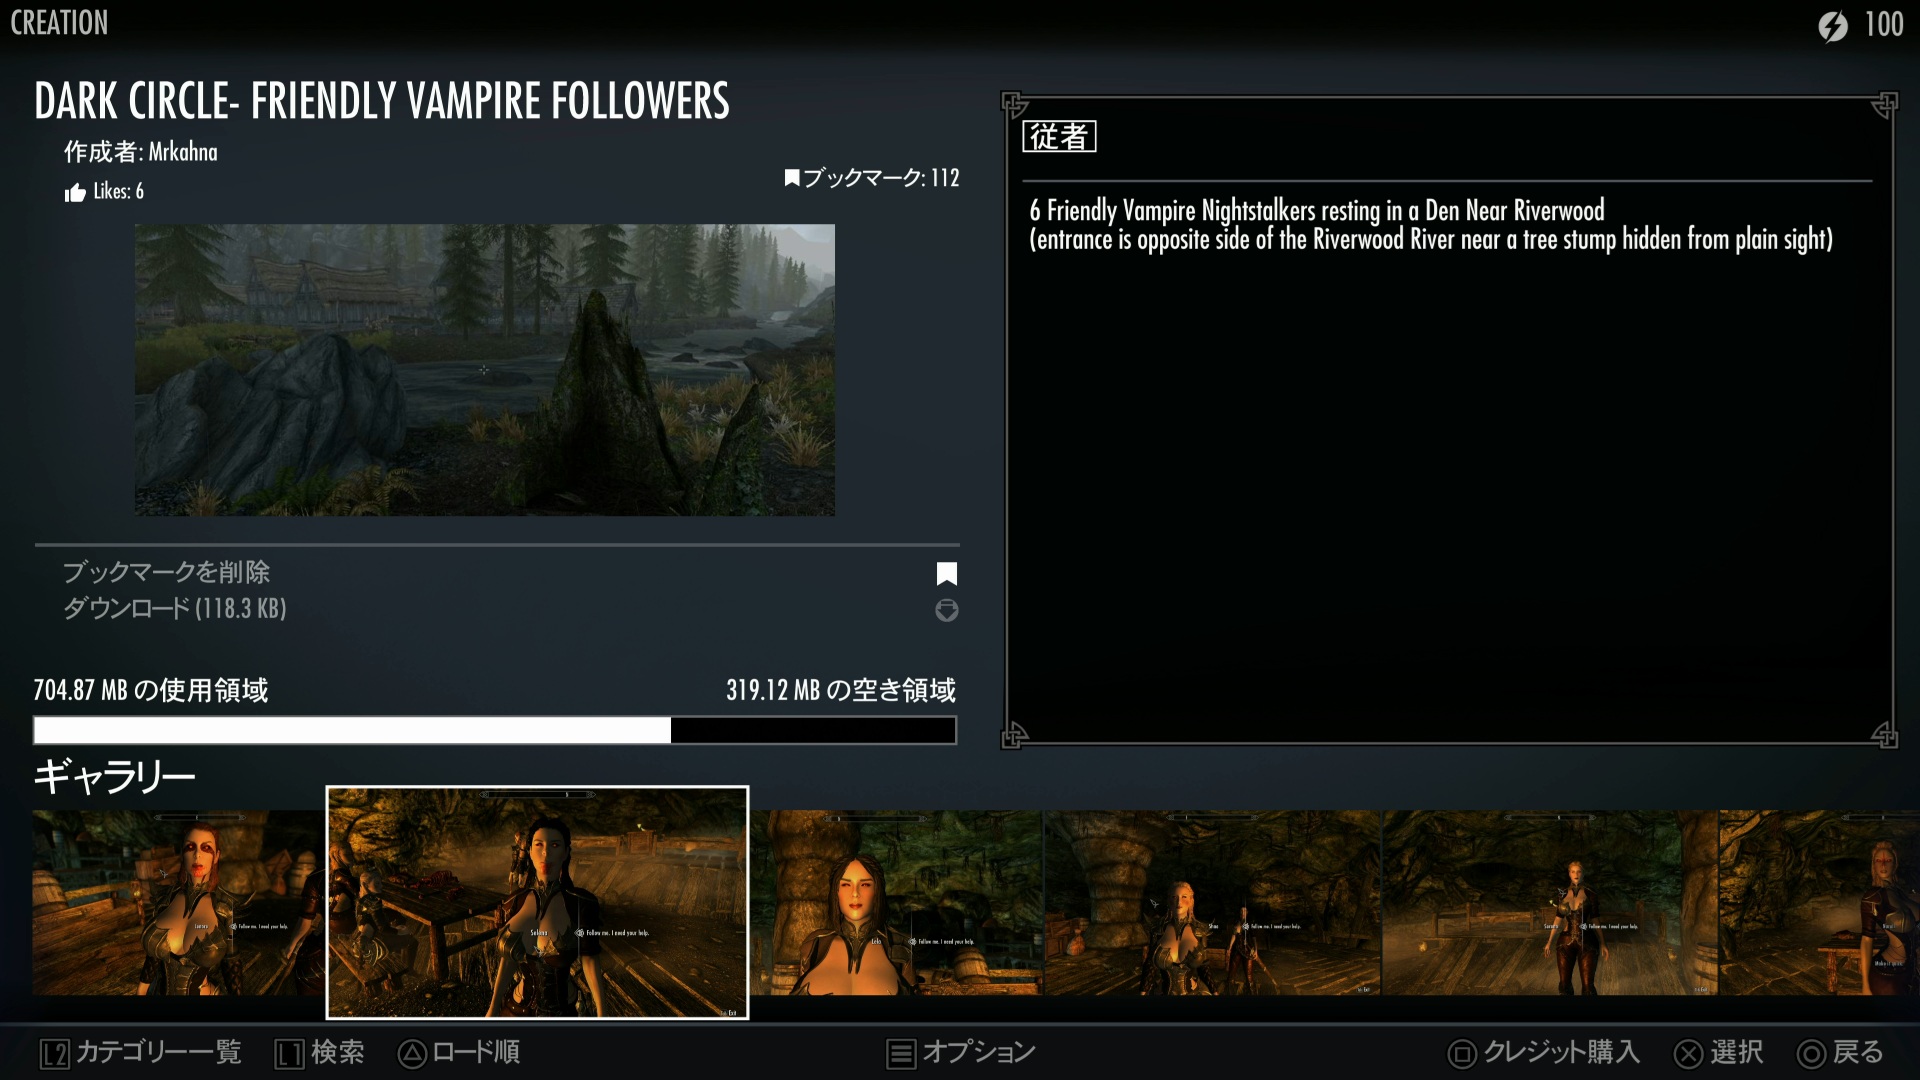Click the description text about Vampire Nightstalkers

[x=1431, y=225]
